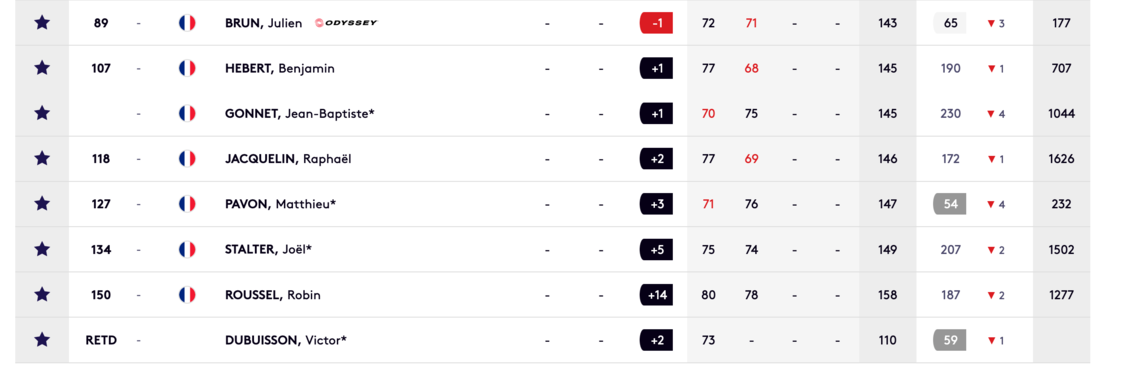Click ranking badge 59 for Dubuisson

(950, 340)
